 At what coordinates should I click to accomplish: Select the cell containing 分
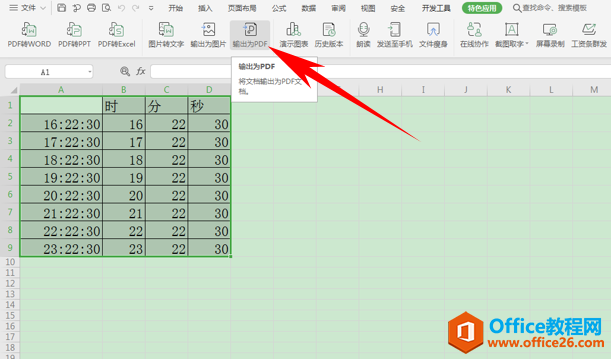point(166,106)
